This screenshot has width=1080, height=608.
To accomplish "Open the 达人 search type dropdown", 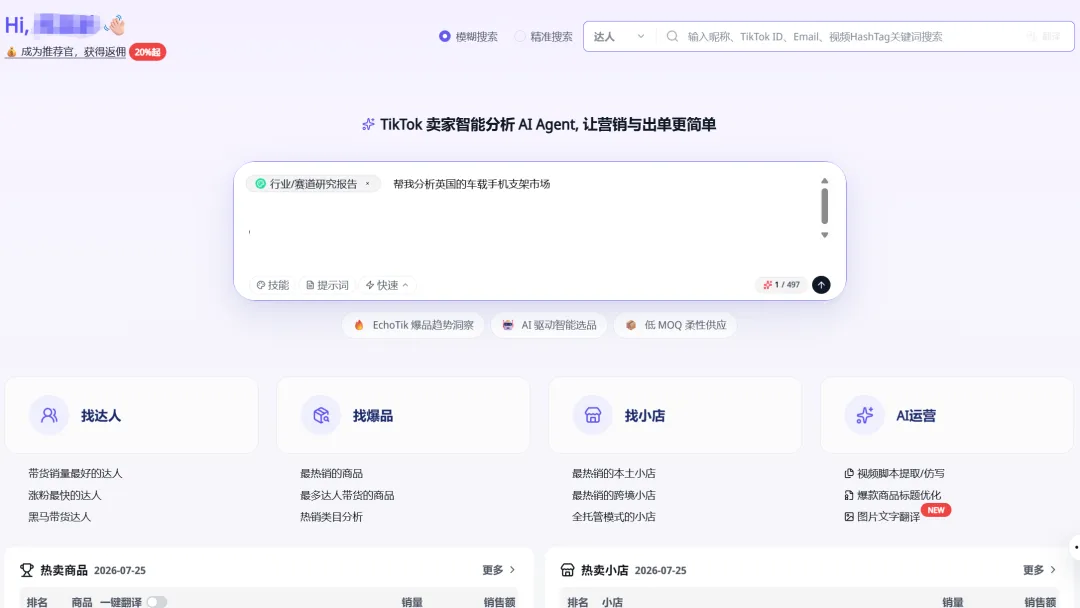I will (619, 36).
